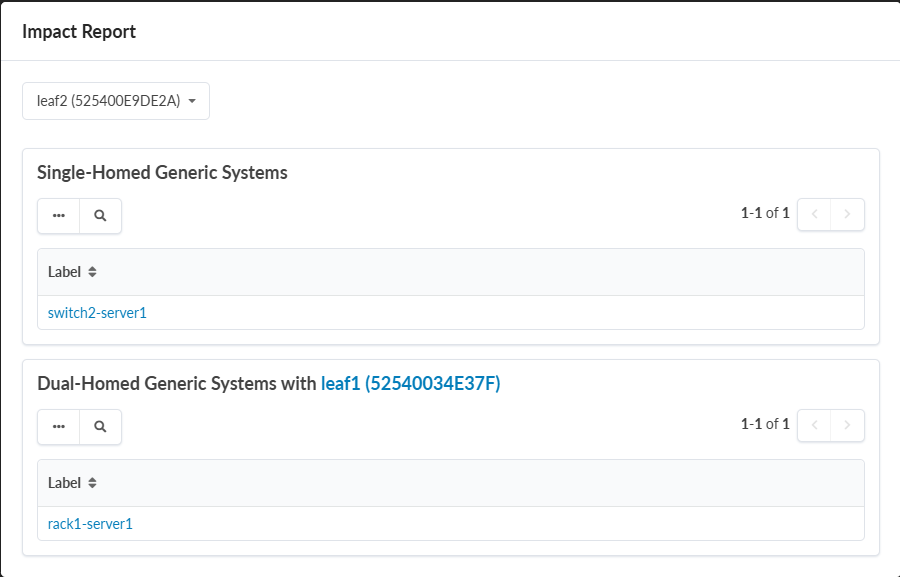
Task: Open the rack1-server1 link
Action: [x=90, y=523]
